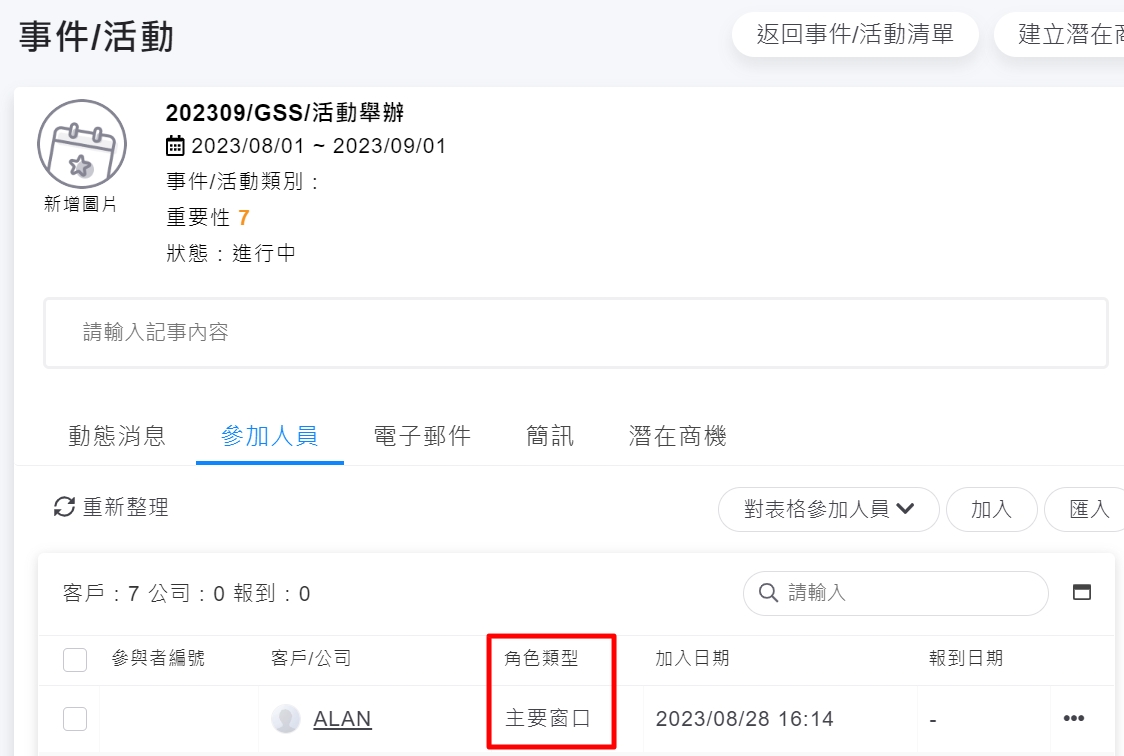Viewport: 1124px width, 756px height.
Task: Open the 電子郵件 tab
Action: 422,436
